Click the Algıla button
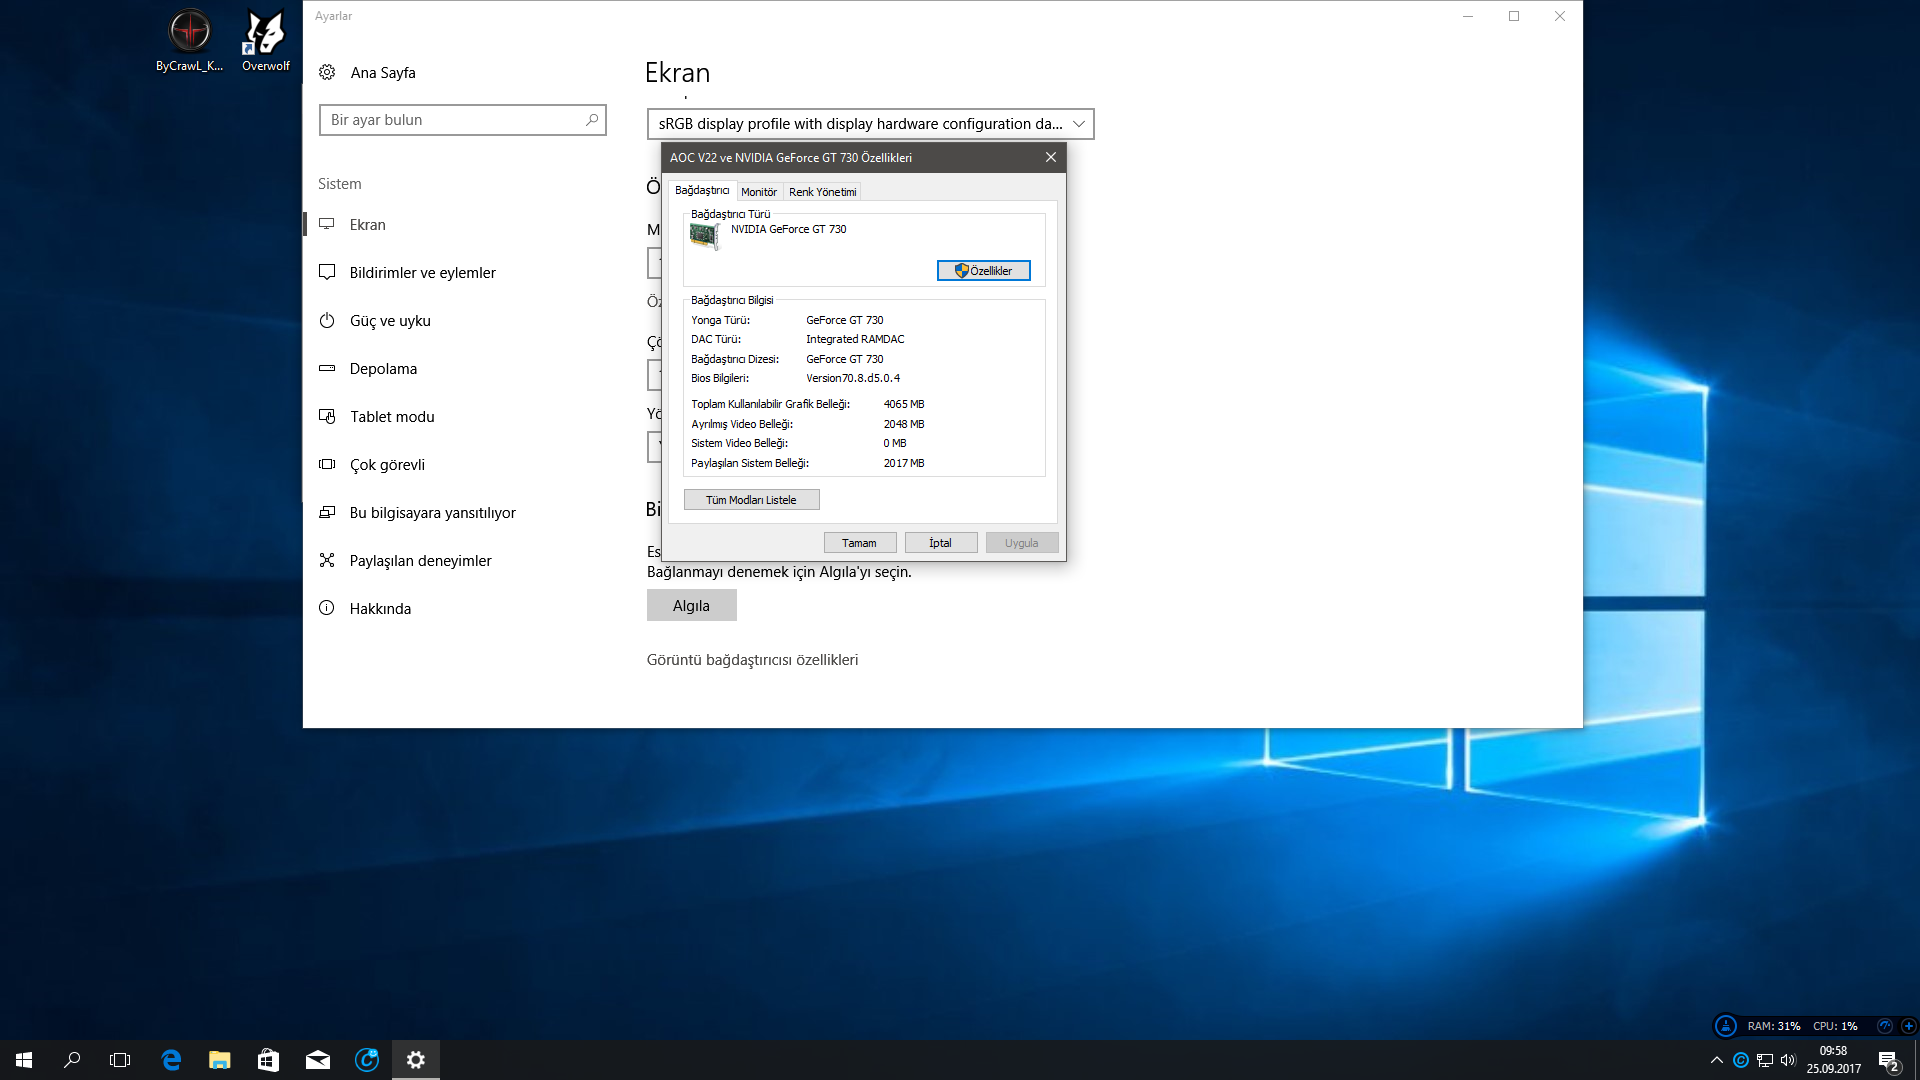Viewport: 1920px width, 1080px height. [692, 605]
